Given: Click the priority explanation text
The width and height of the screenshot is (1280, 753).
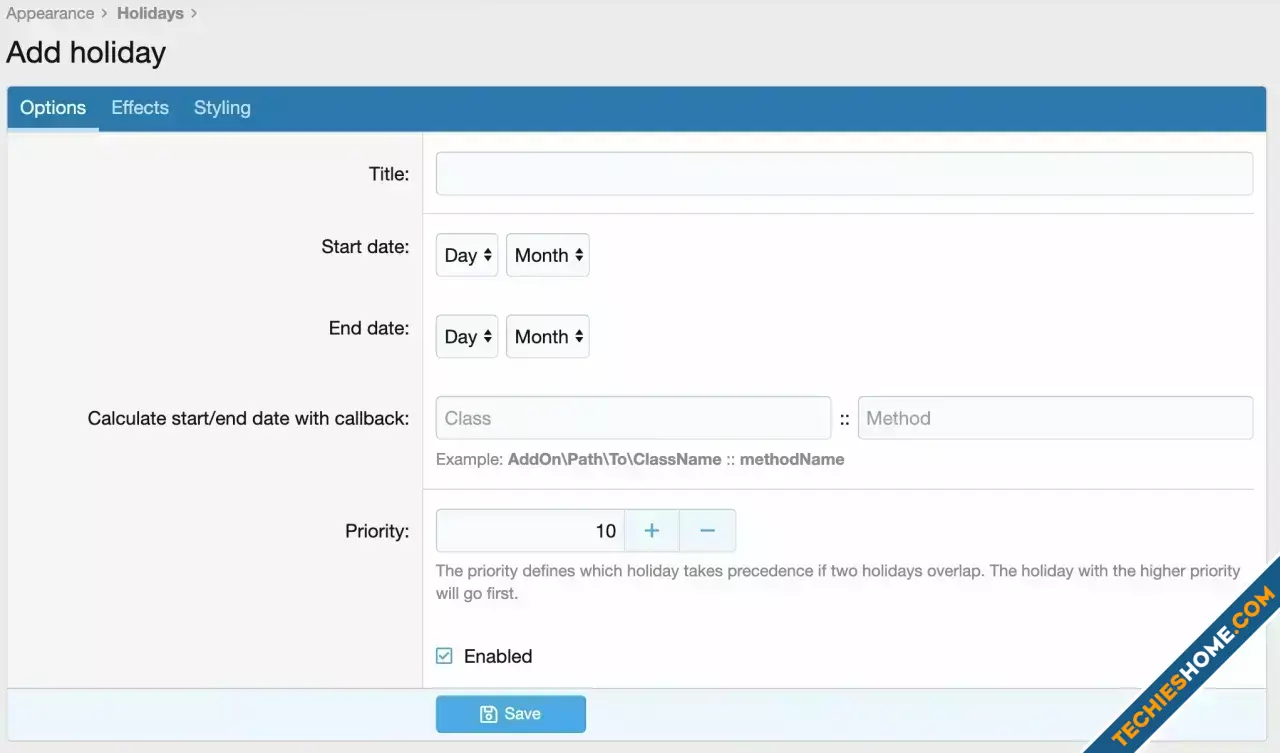Looking at the screenshot, I should [838, 582].
